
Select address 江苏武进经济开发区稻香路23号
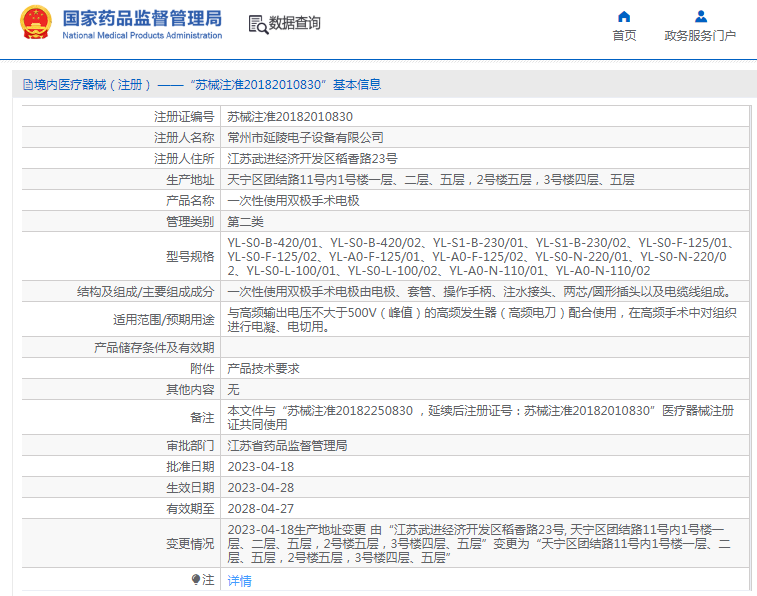click(x=312, y=159)
